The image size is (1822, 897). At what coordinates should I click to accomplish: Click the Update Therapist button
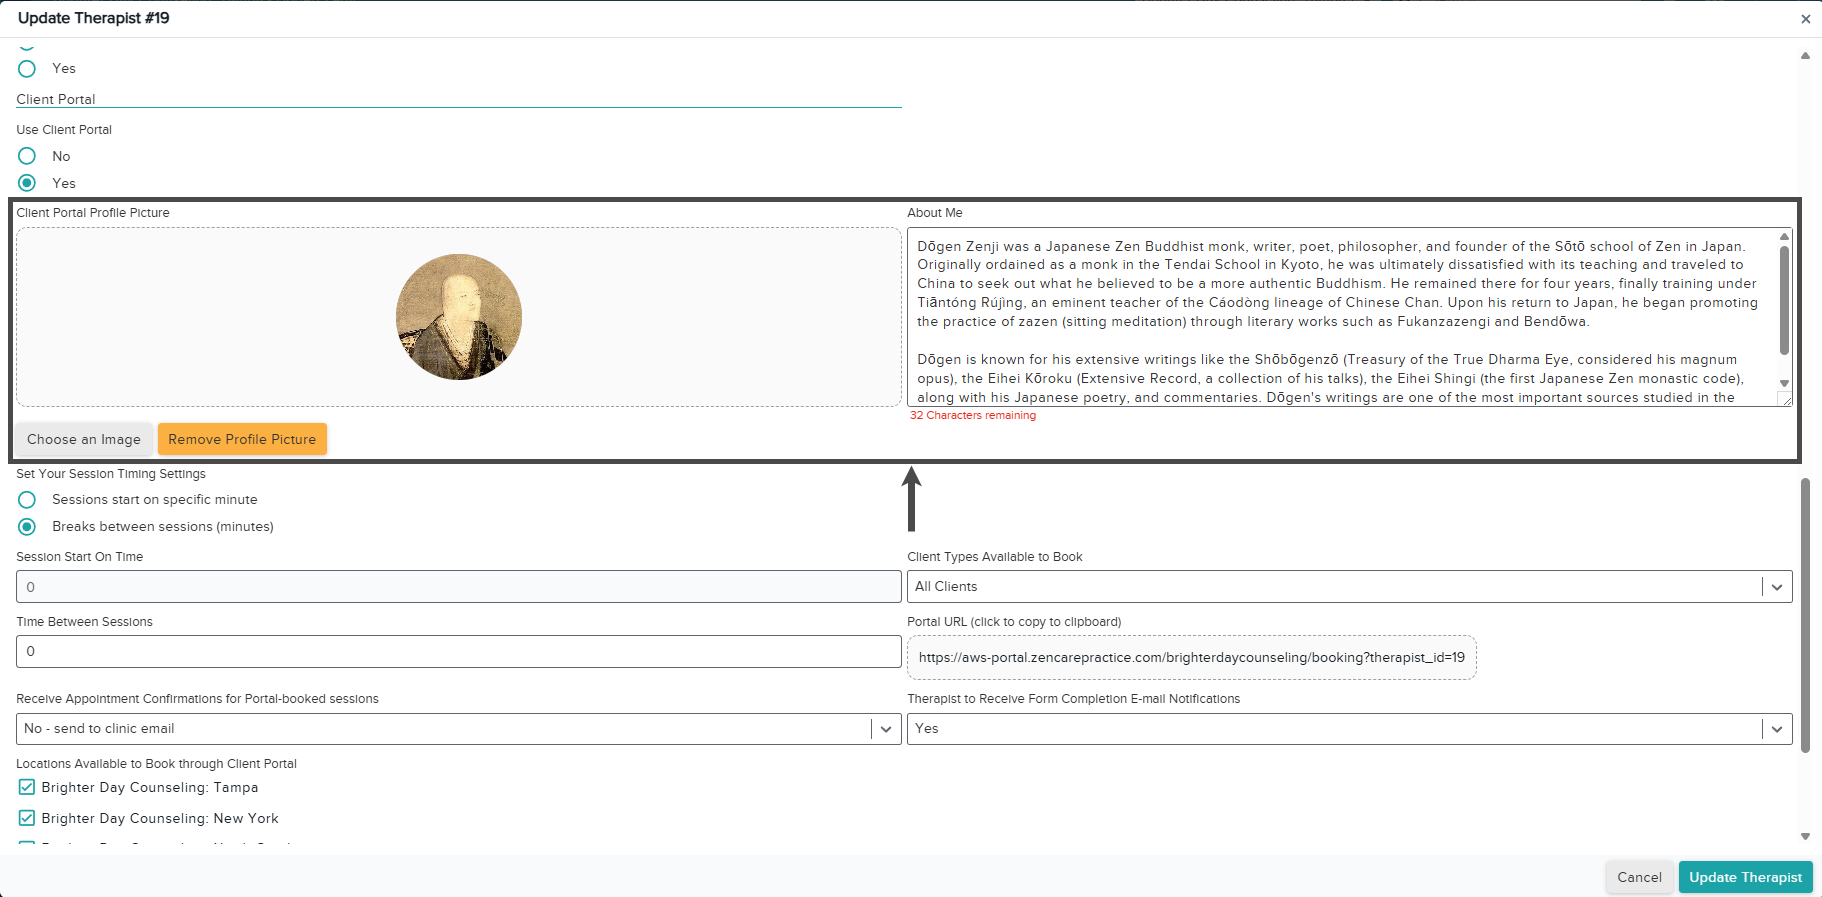click(x=1746, y=877)
